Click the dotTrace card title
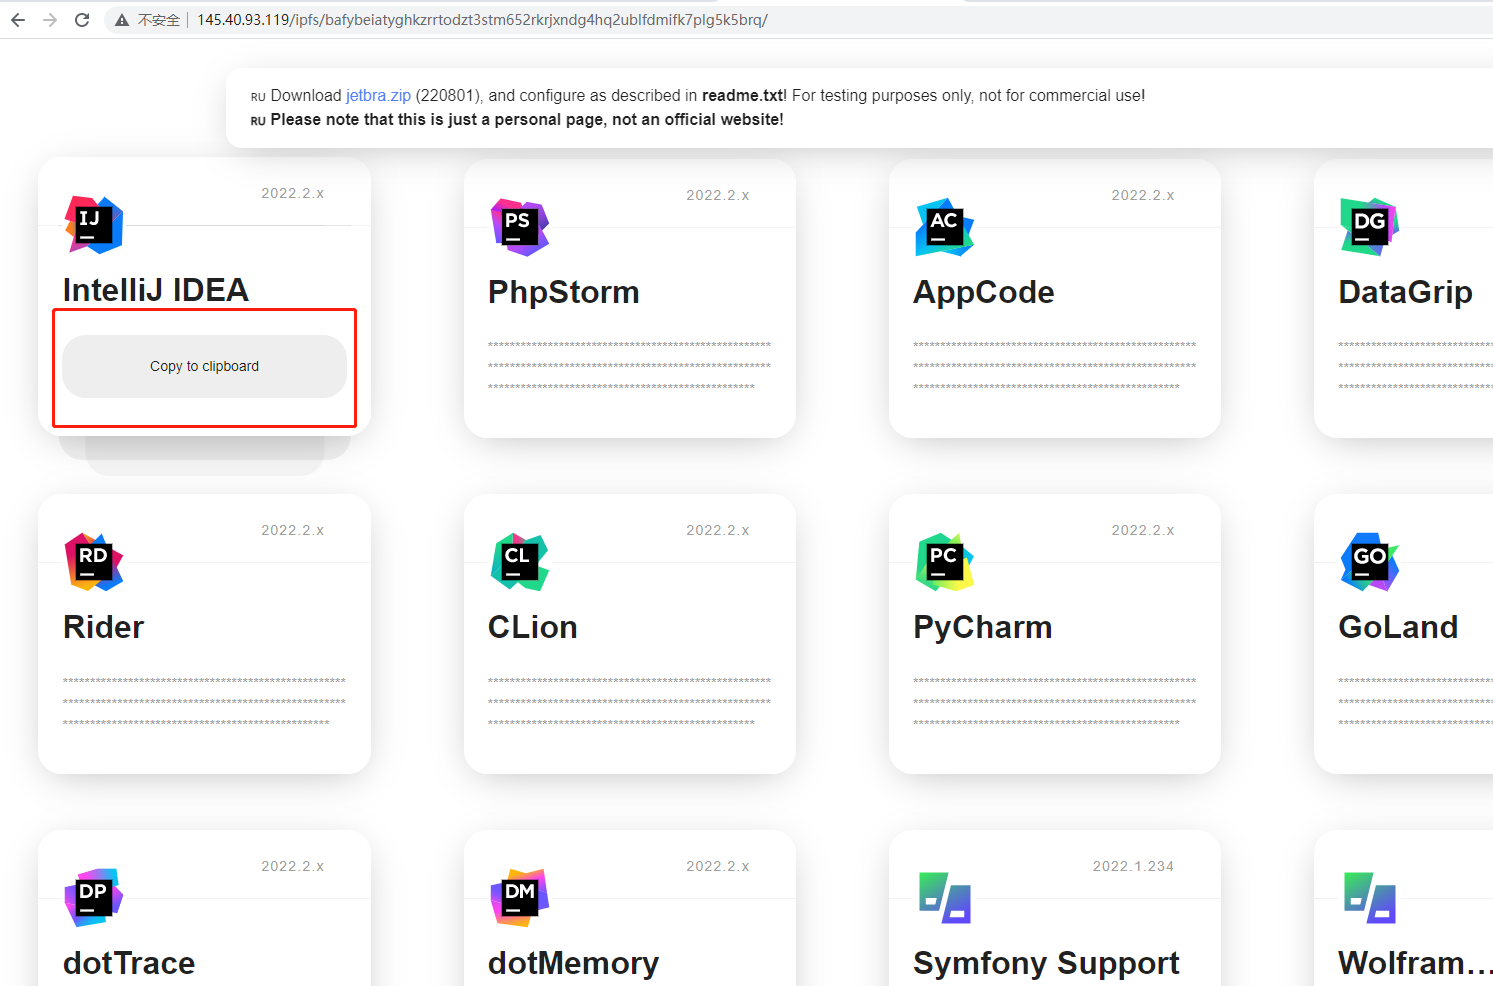The height and width of the screenshot is (986, 1493). (x=129, y=963)
